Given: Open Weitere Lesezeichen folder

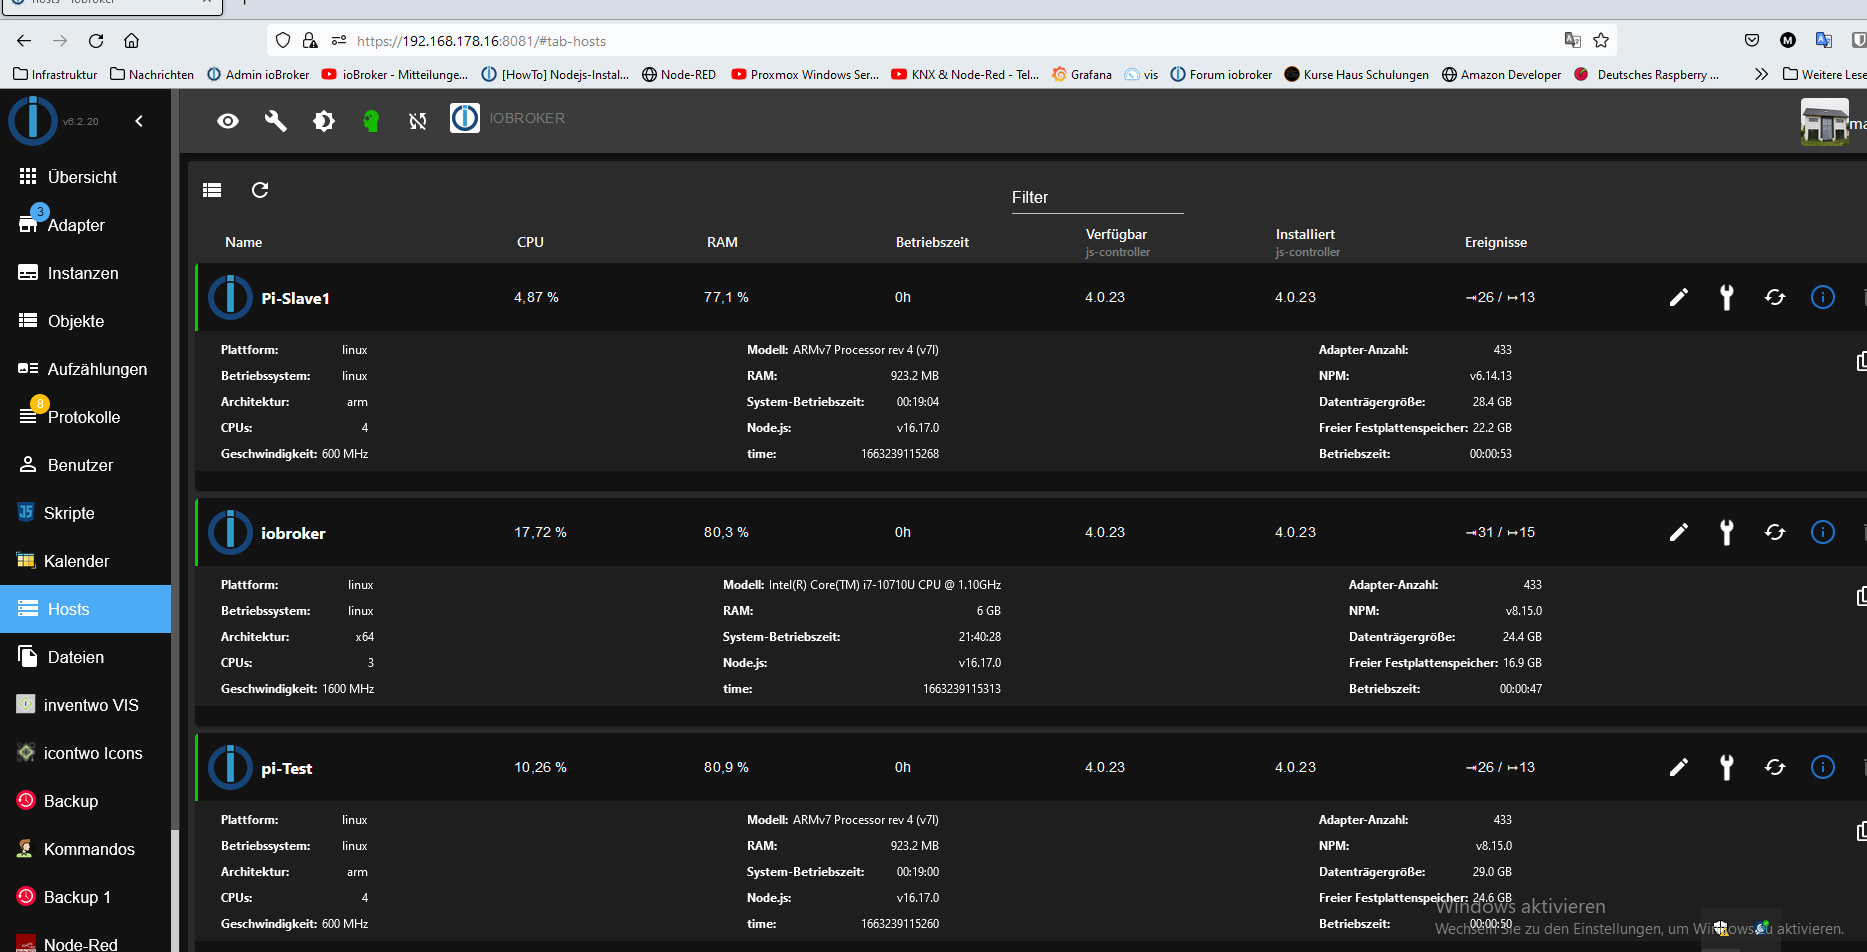Looking at the screenshot, I should pos(1824,74).
